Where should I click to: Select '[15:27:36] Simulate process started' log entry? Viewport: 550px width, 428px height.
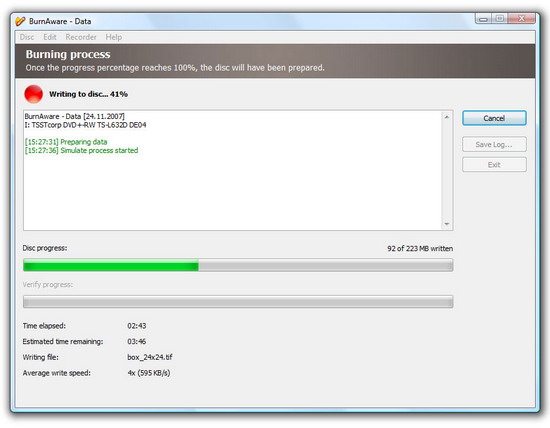tap(81, 150)
